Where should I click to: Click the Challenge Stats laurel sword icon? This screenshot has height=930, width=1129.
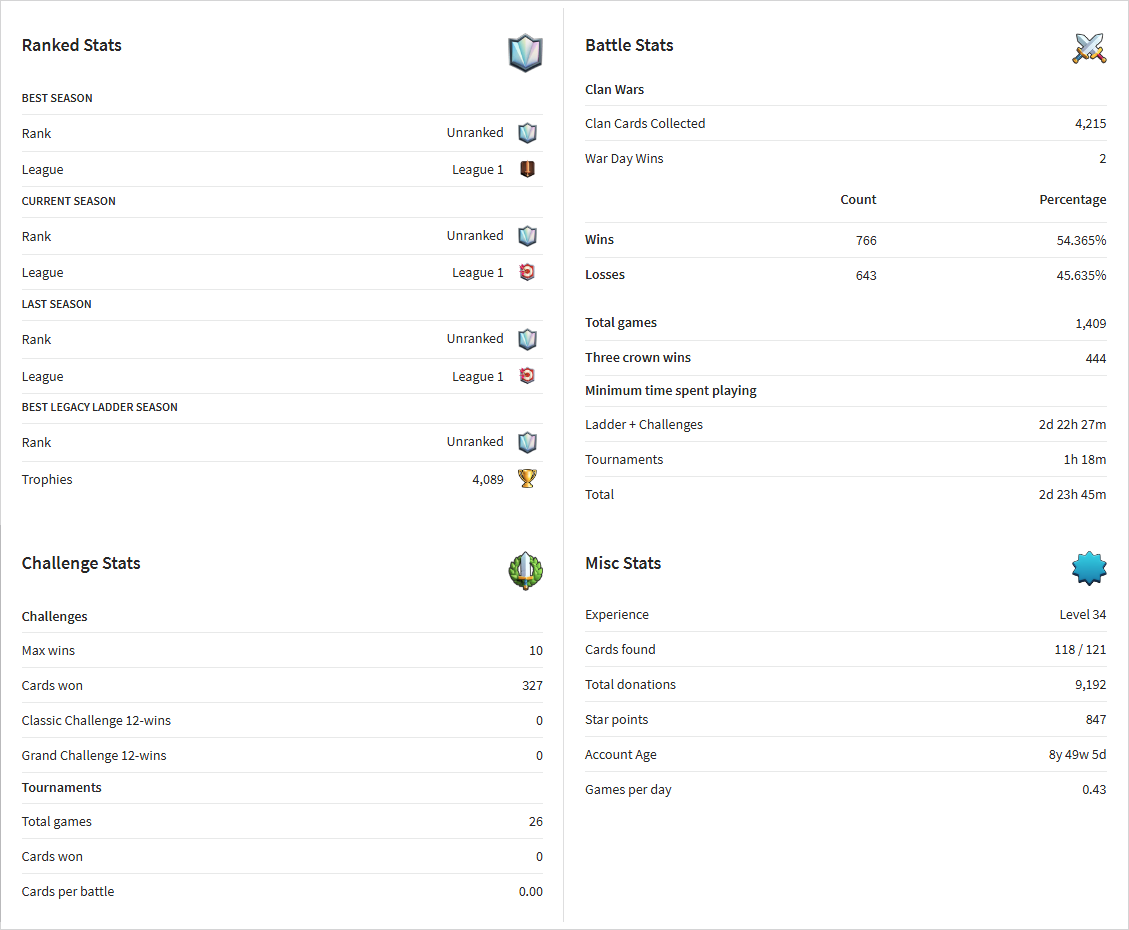(526, 571)
